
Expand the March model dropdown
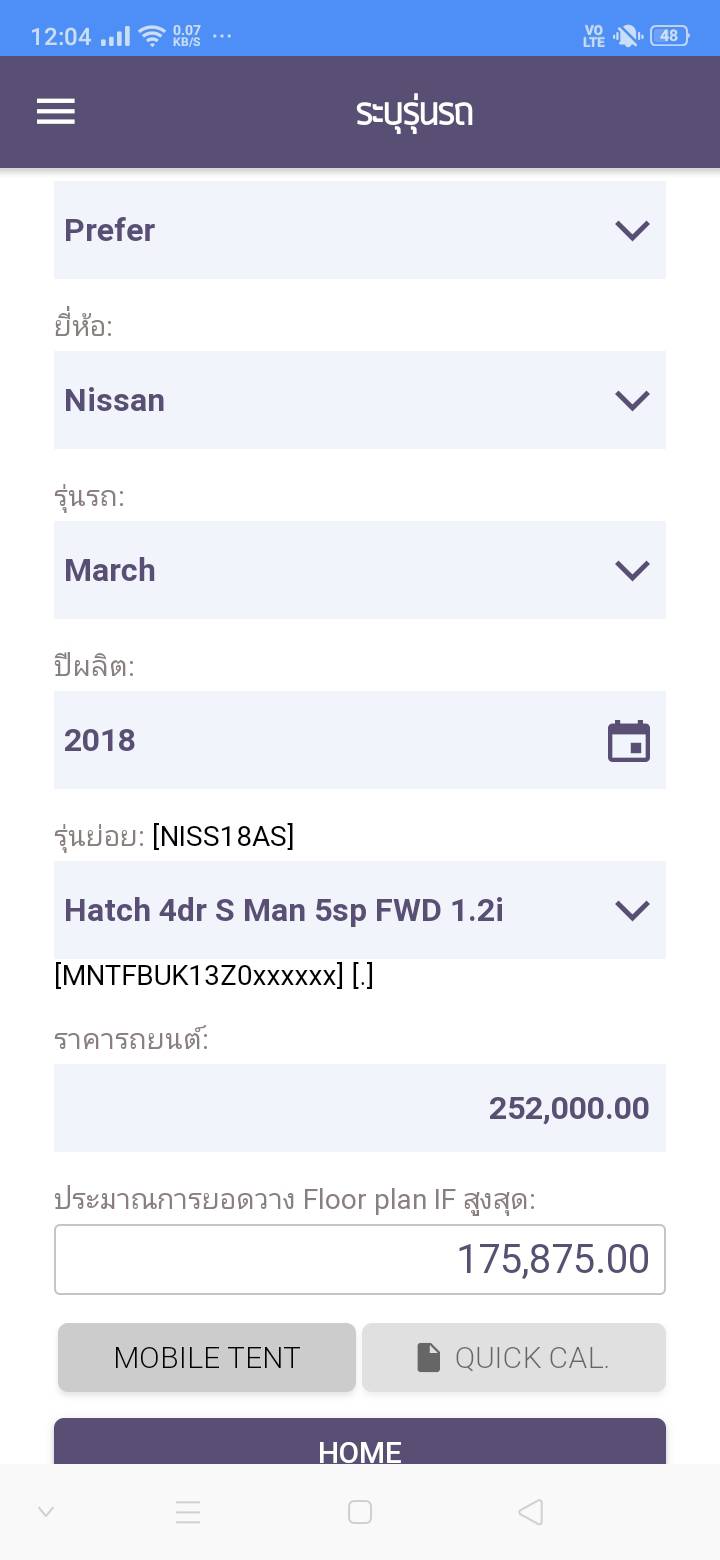(x=360, y=570)
